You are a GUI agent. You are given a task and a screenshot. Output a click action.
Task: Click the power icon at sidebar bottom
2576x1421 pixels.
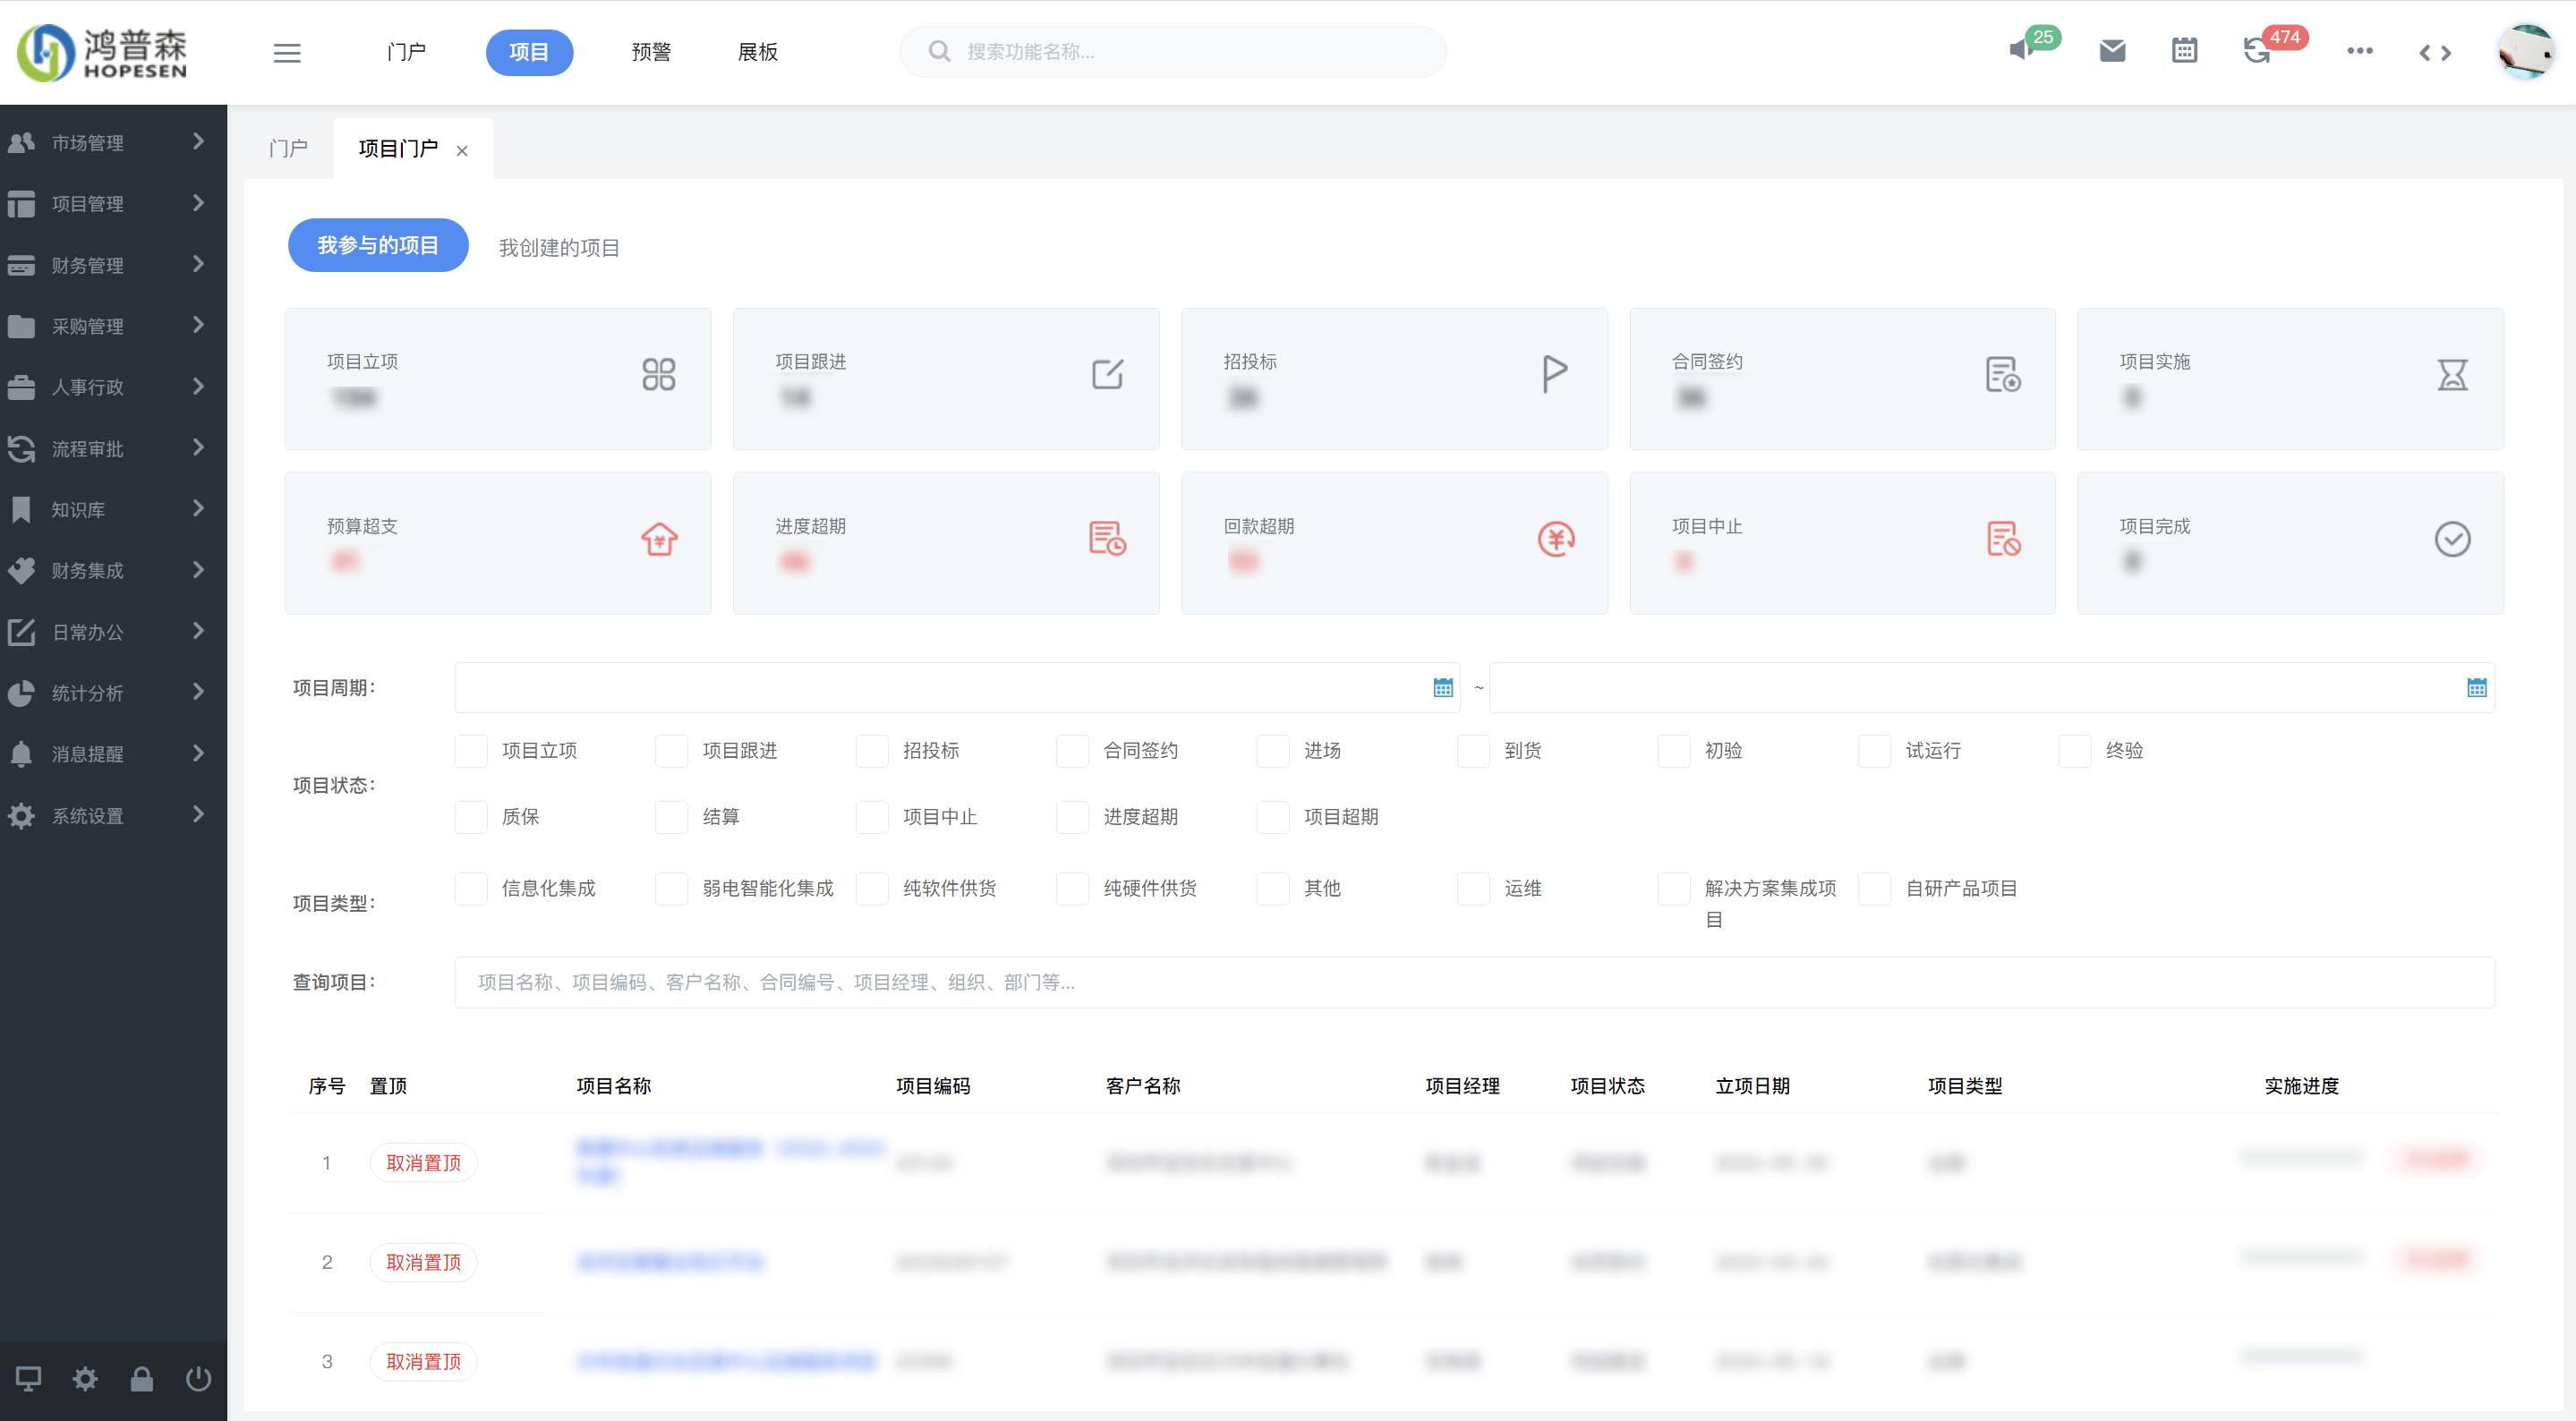coord(198,1379)
